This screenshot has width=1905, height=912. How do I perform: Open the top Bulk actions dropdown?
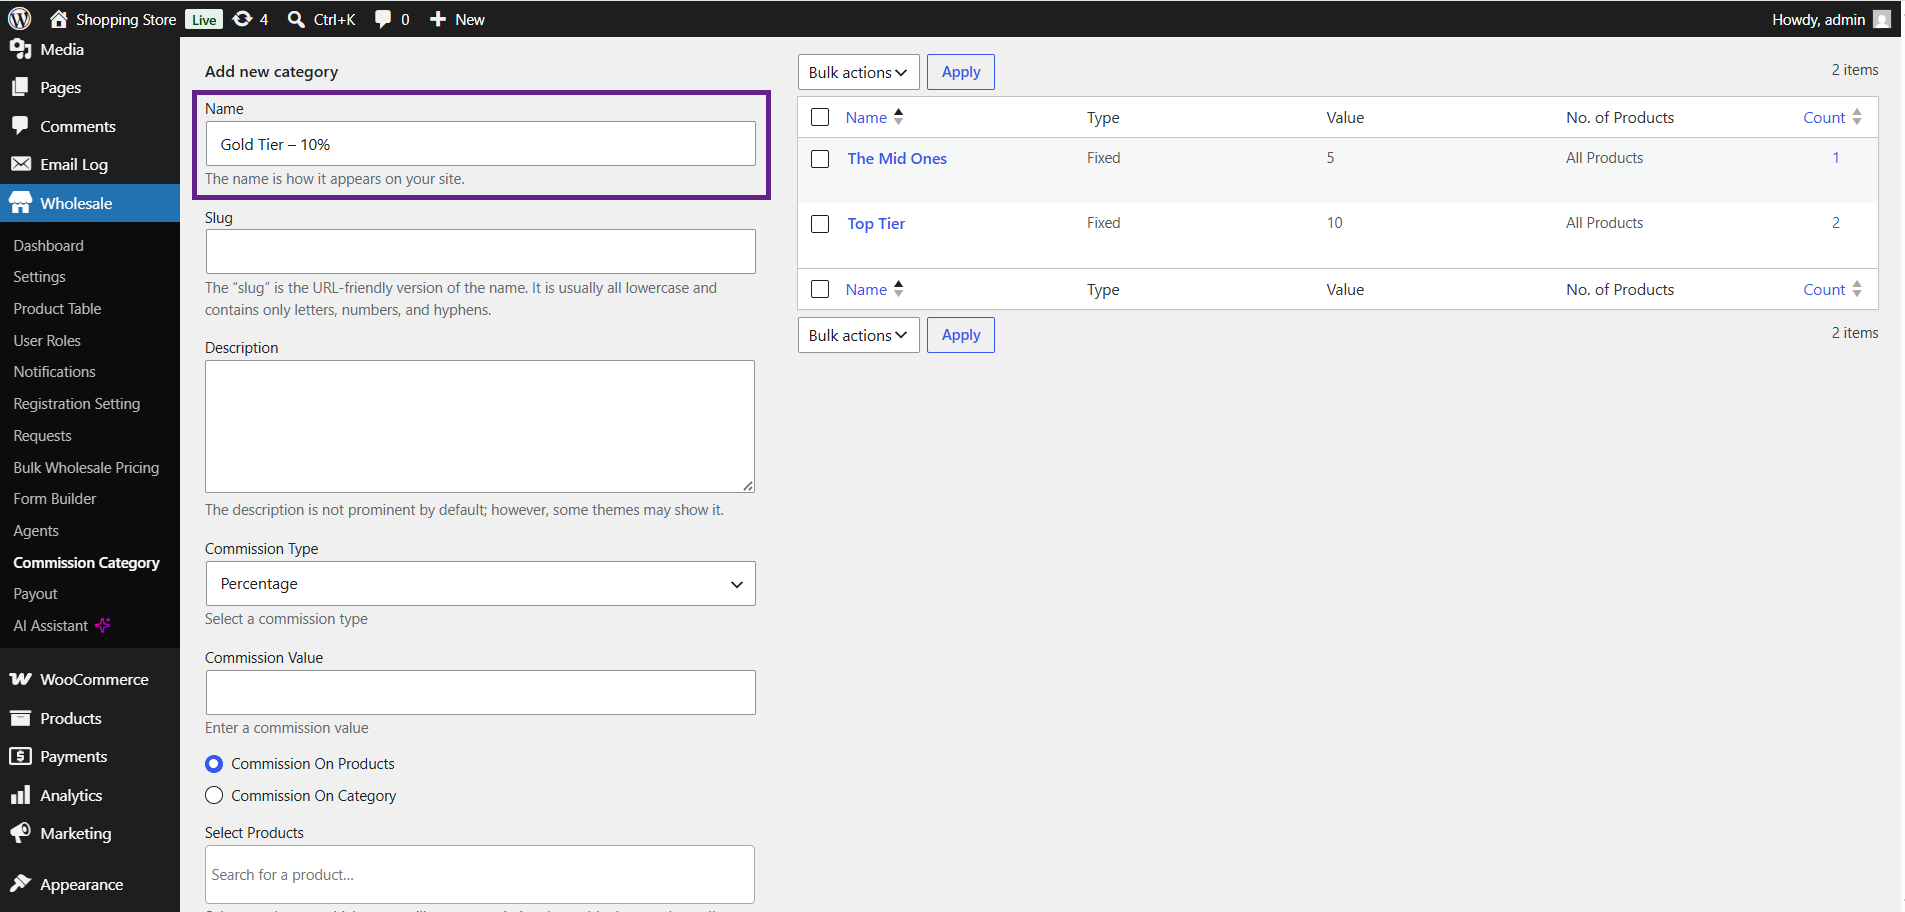click(858, 72)
